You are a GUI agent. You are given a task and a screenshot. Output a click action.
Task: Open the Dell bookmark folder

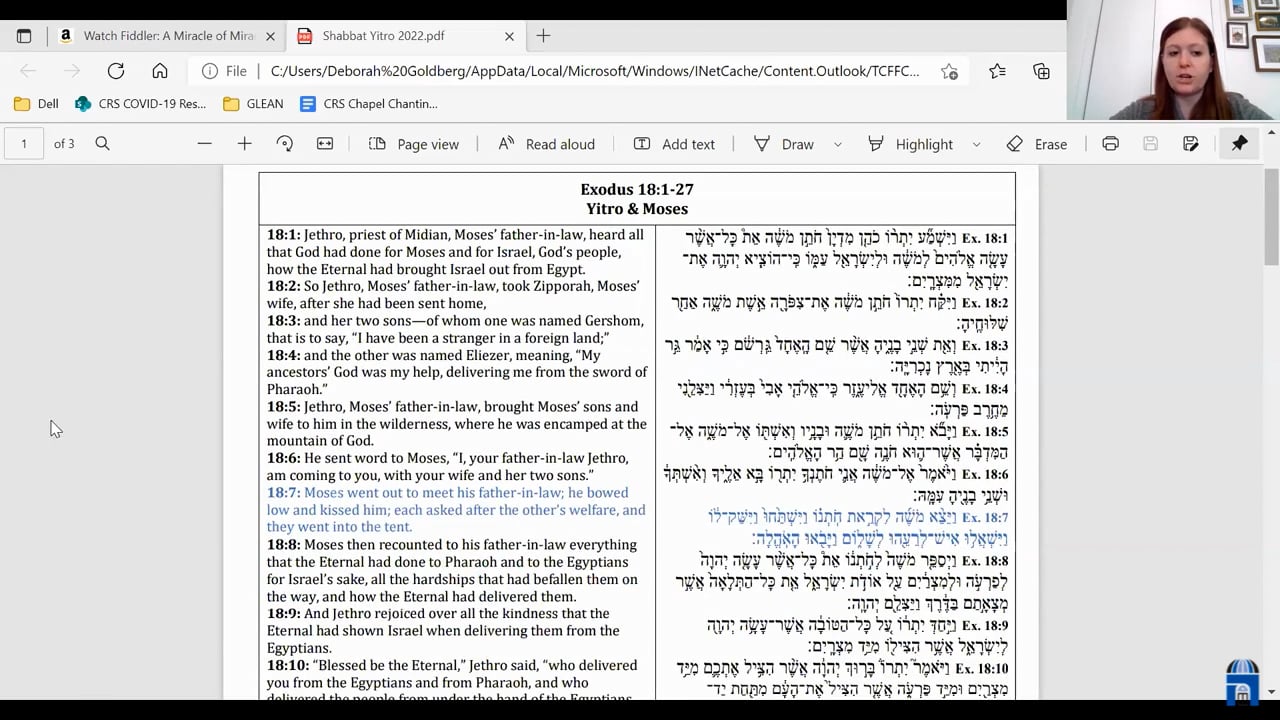click(36, 103)
